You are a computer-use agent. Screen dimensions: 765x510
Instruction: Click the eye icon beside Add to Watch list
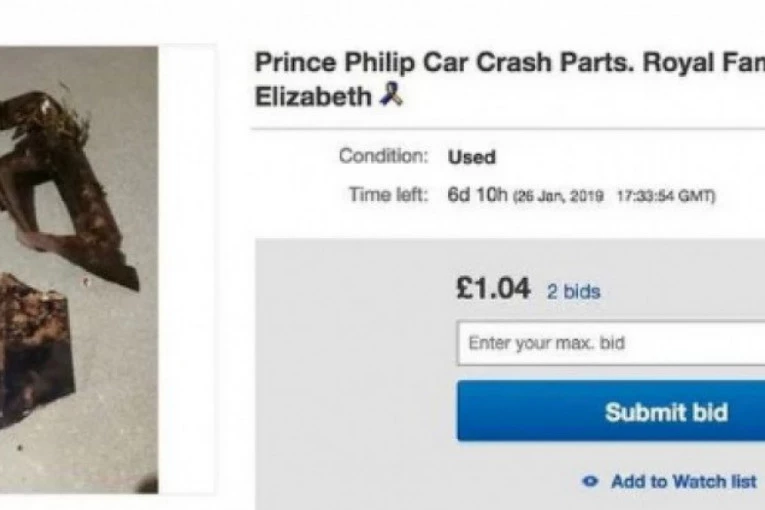coord(590,481)
